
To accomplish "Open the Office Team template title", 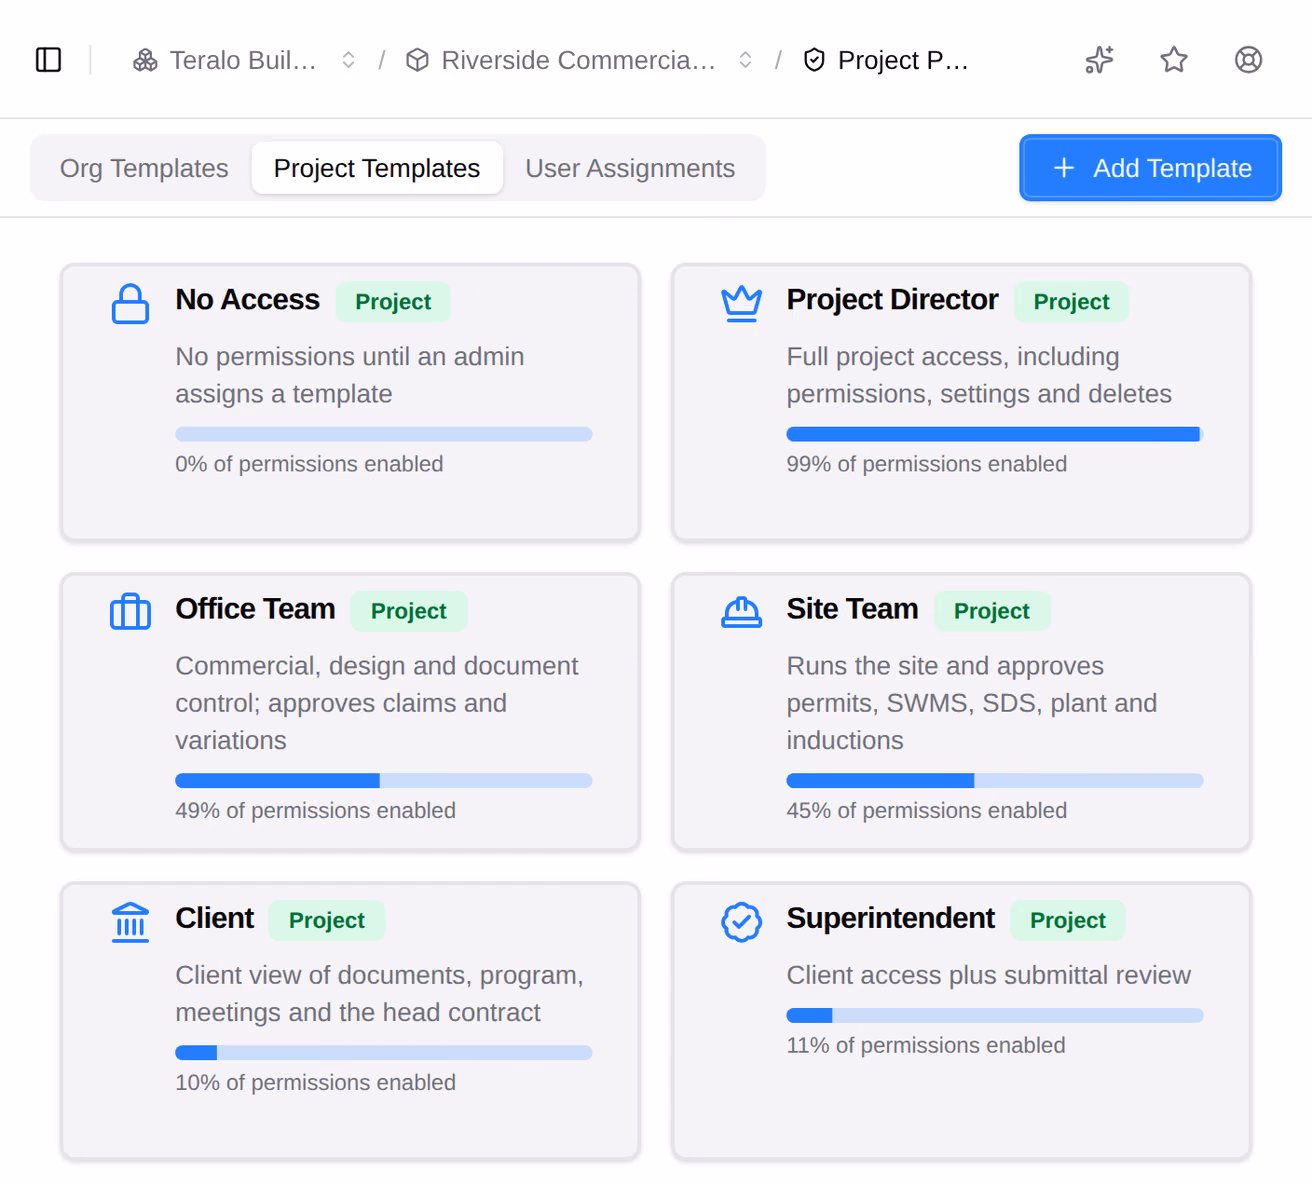I will pos(255,609).
